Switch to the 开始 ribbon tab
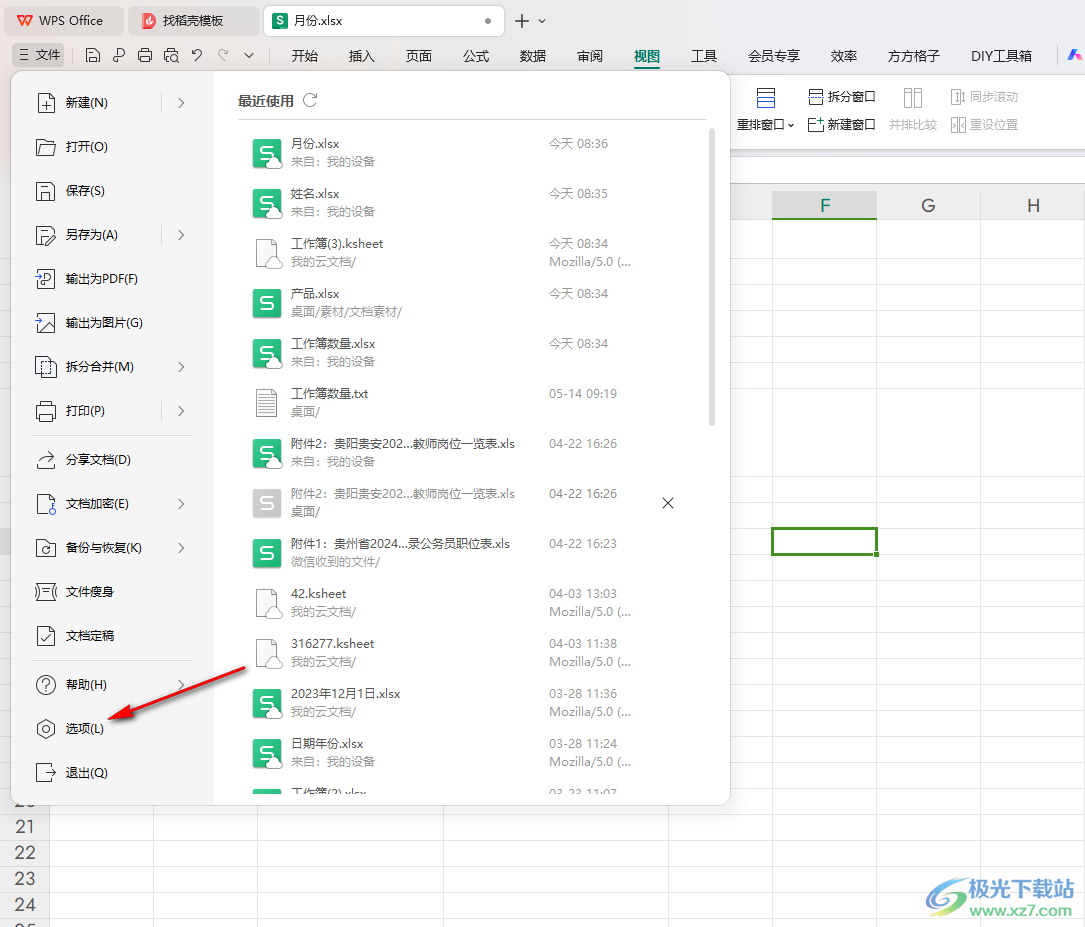 pos(304,56)
